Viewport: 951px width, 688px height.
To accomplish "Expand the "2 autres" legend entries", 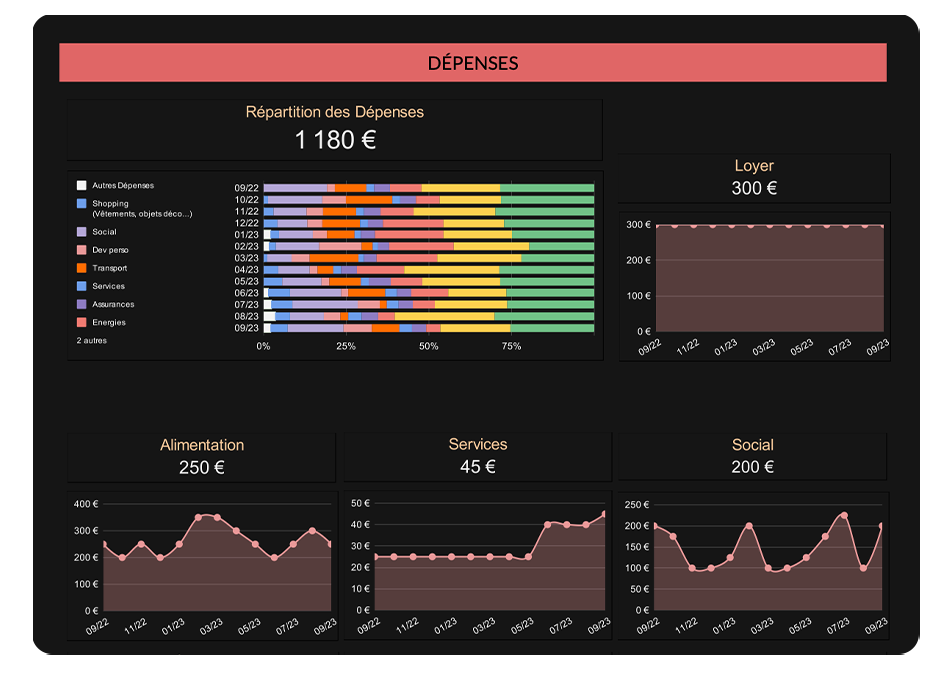I will click(92, 341).
